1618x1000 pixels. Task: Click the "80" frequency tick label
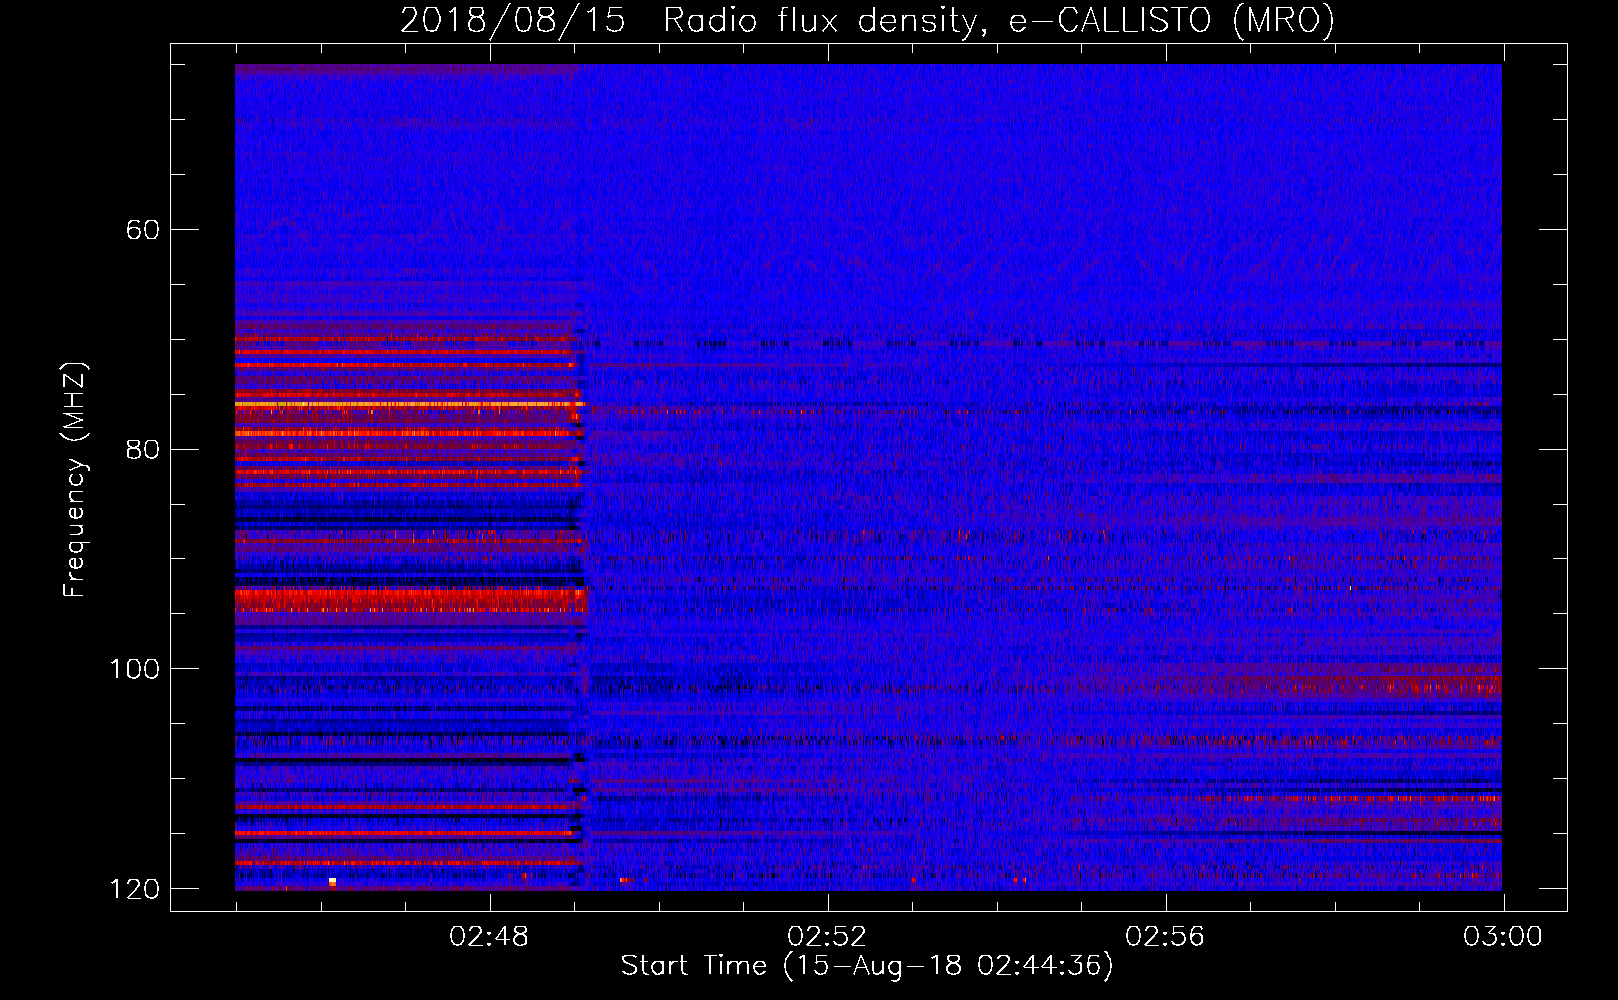[143, 449]
